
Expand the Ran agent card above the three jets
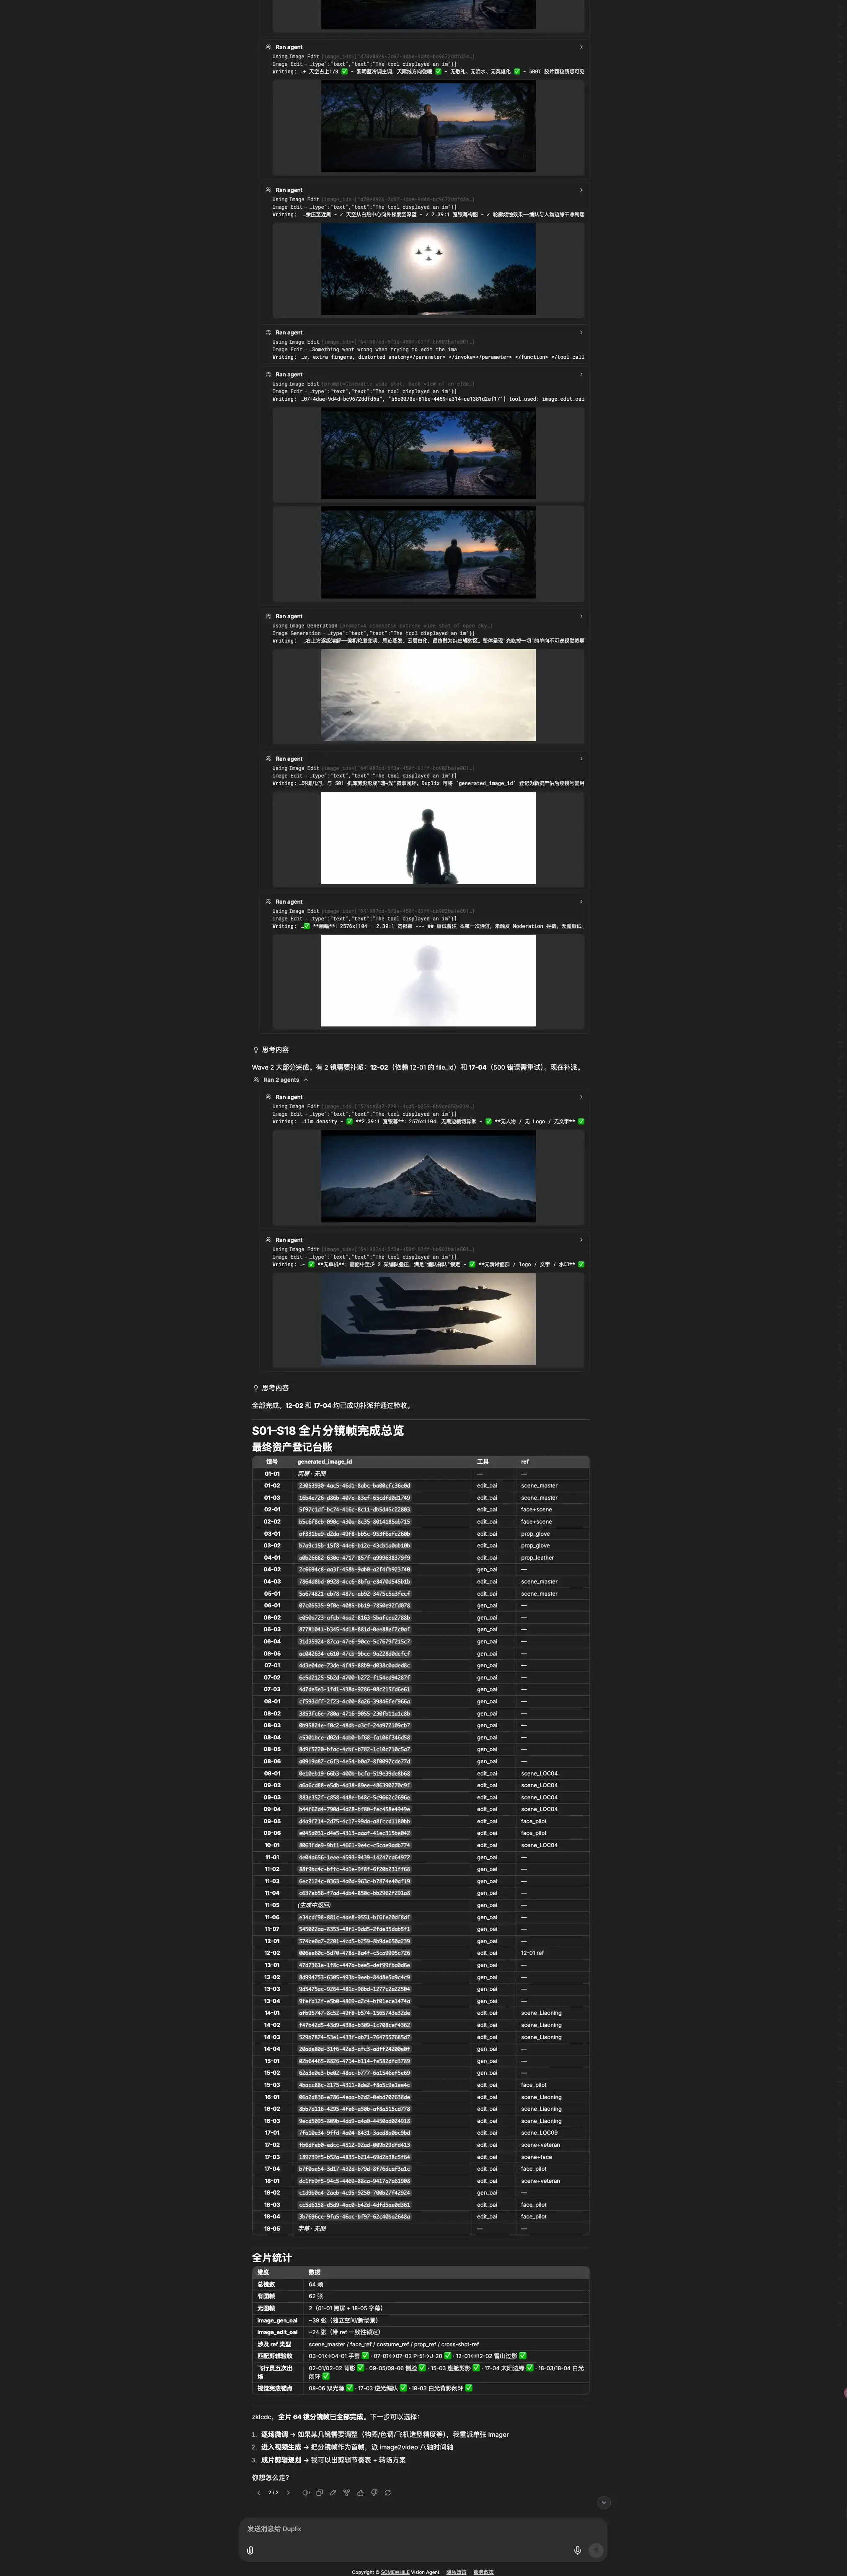423,1240
